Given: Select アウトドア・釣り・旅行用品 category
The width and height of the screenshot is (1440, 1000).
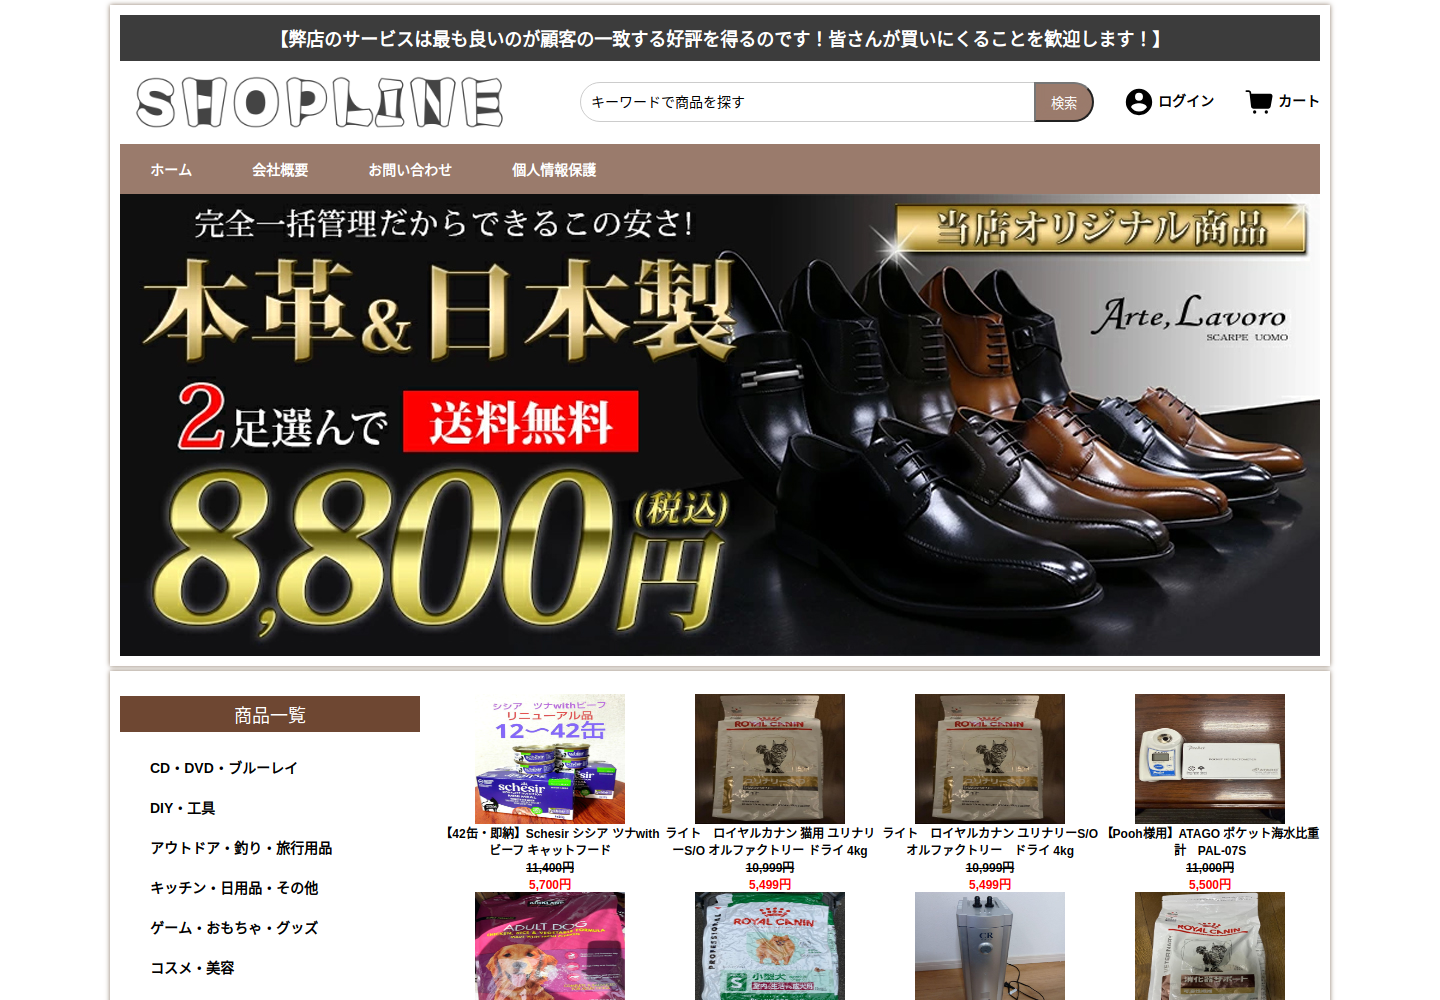Looking at the screenshot, I should coord(241,848).
